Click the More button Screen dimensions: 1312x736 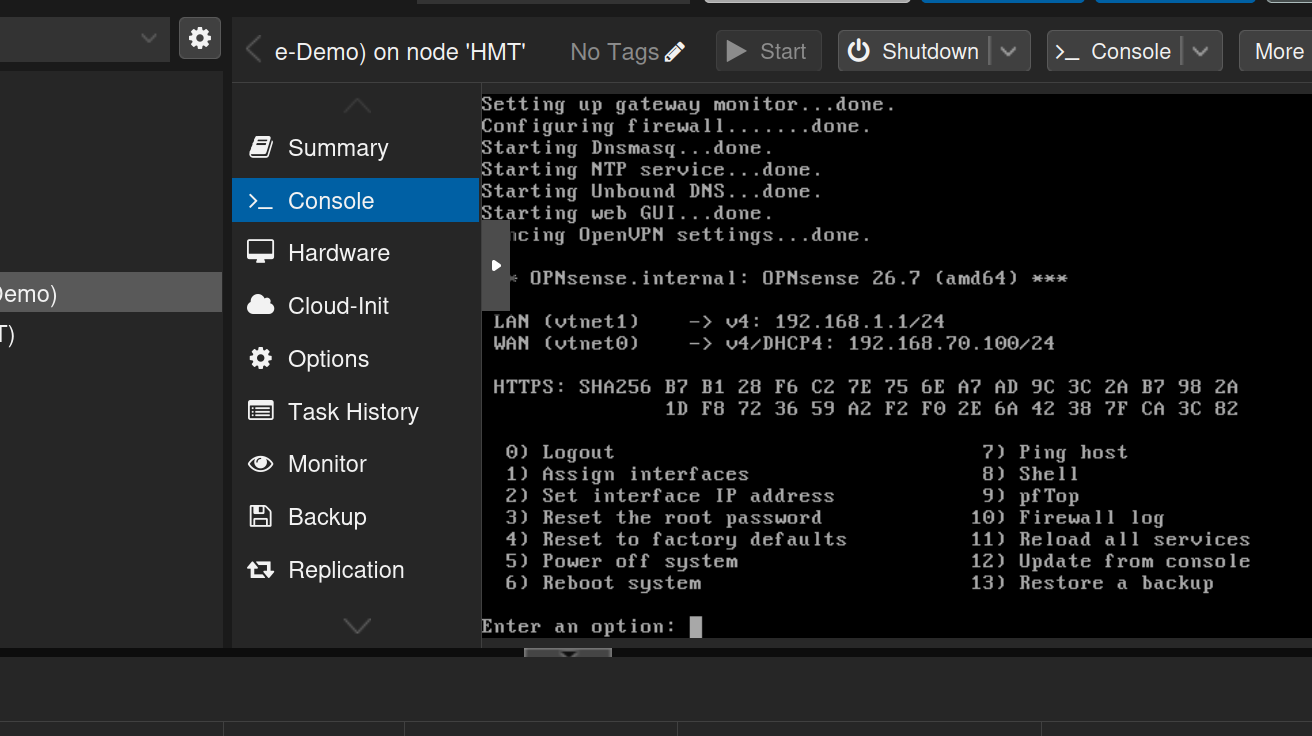(1277, 51)
